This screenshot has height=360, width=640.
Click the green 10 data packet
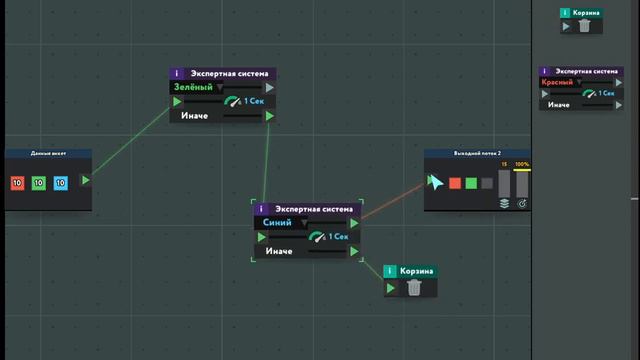click(39, 183)
